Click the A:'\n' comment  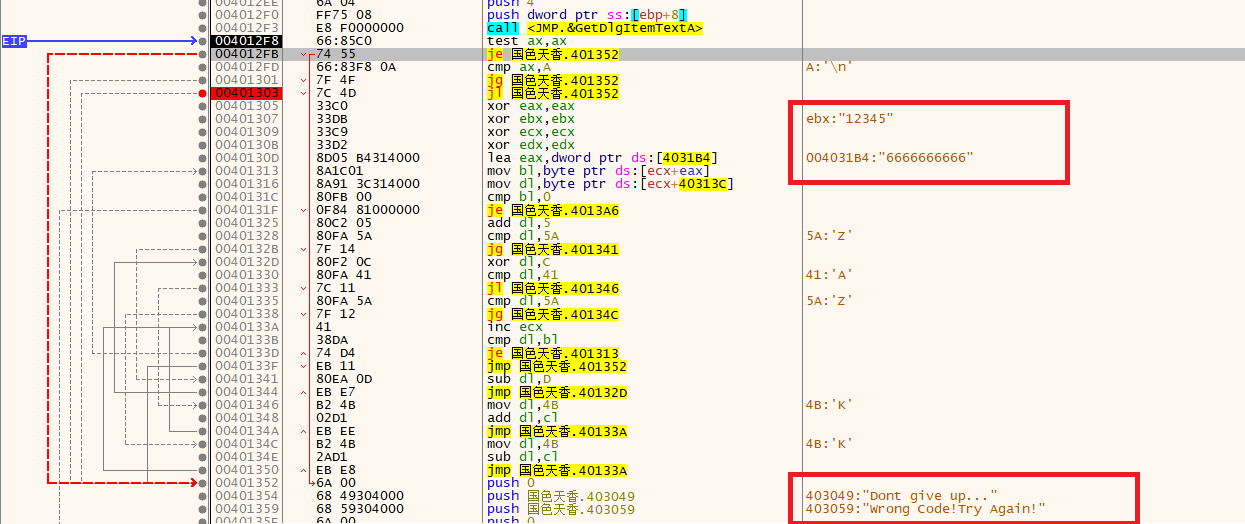click(x=828, y=67)
